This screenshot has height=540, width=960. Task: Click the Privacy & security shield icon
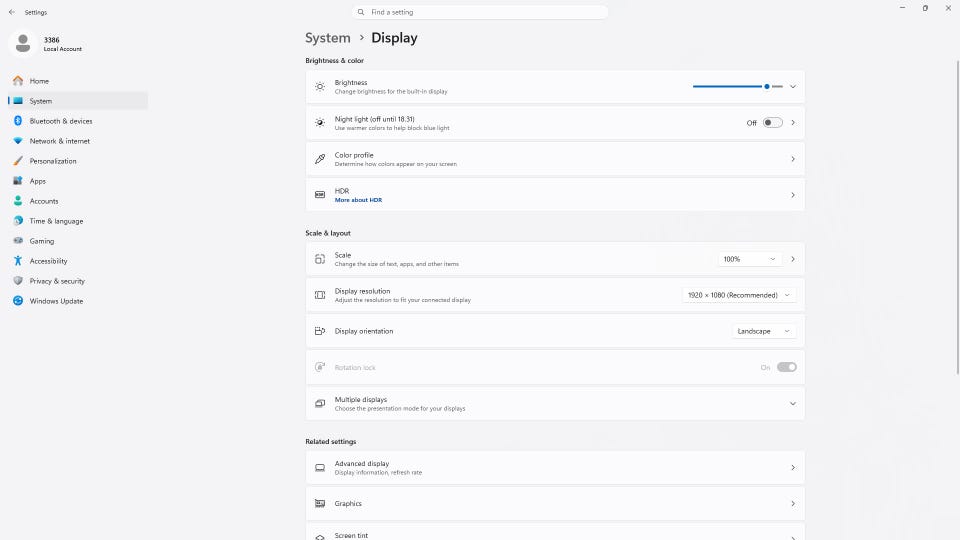pyautogui.click(x=18, y=281)
